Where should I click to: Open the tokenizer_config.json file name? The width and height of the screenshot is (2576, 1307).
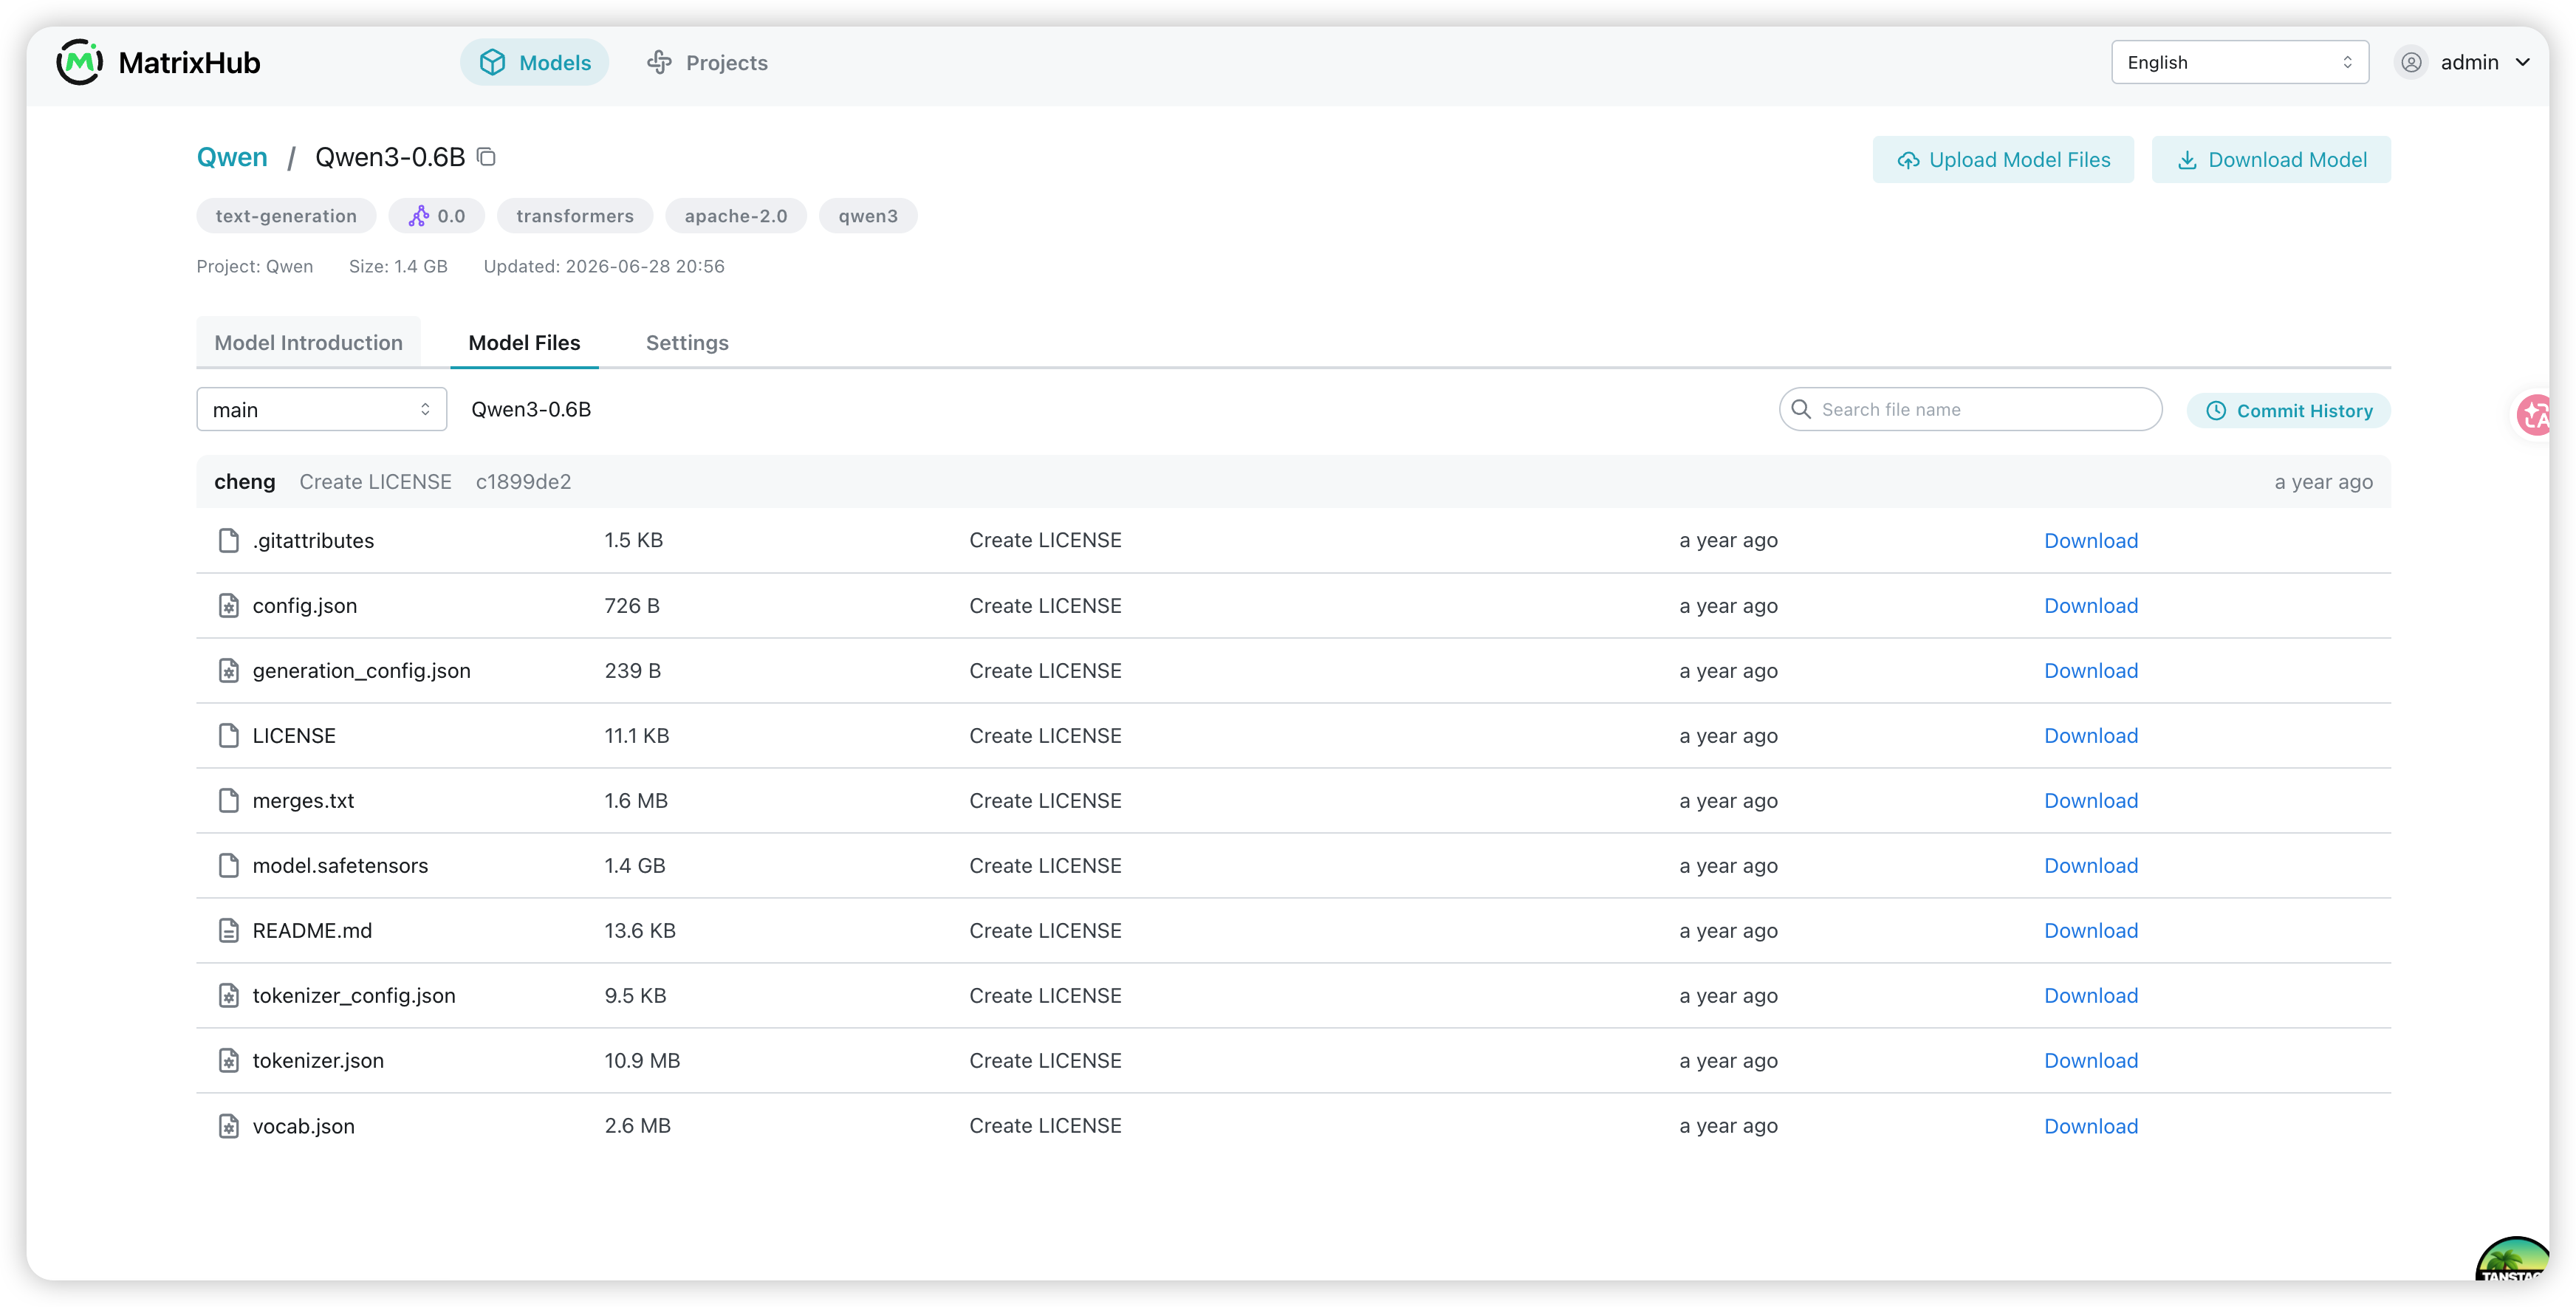click(354, 995)
